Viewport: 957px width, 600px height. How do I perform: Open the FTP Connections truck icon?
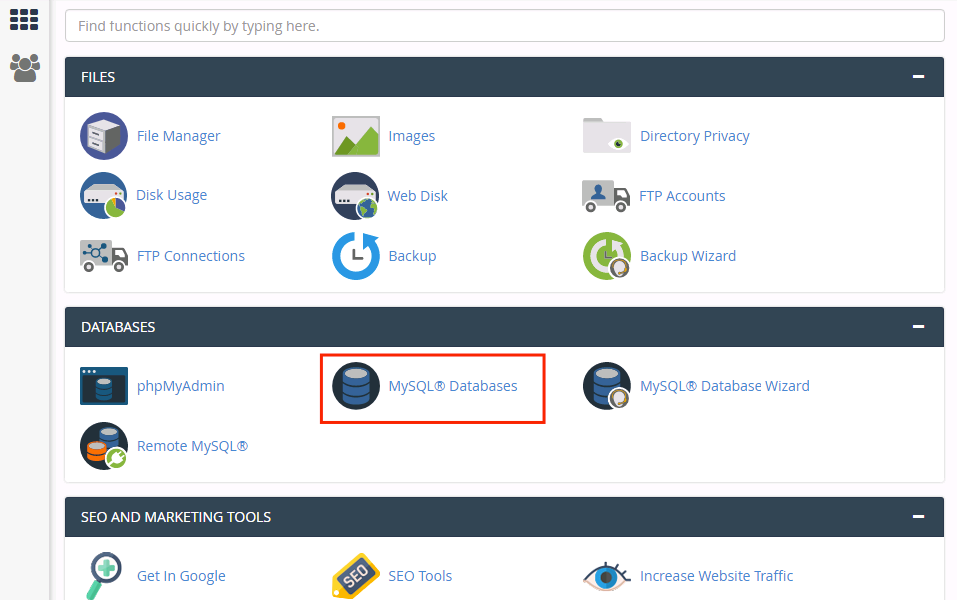coord(104,256)
